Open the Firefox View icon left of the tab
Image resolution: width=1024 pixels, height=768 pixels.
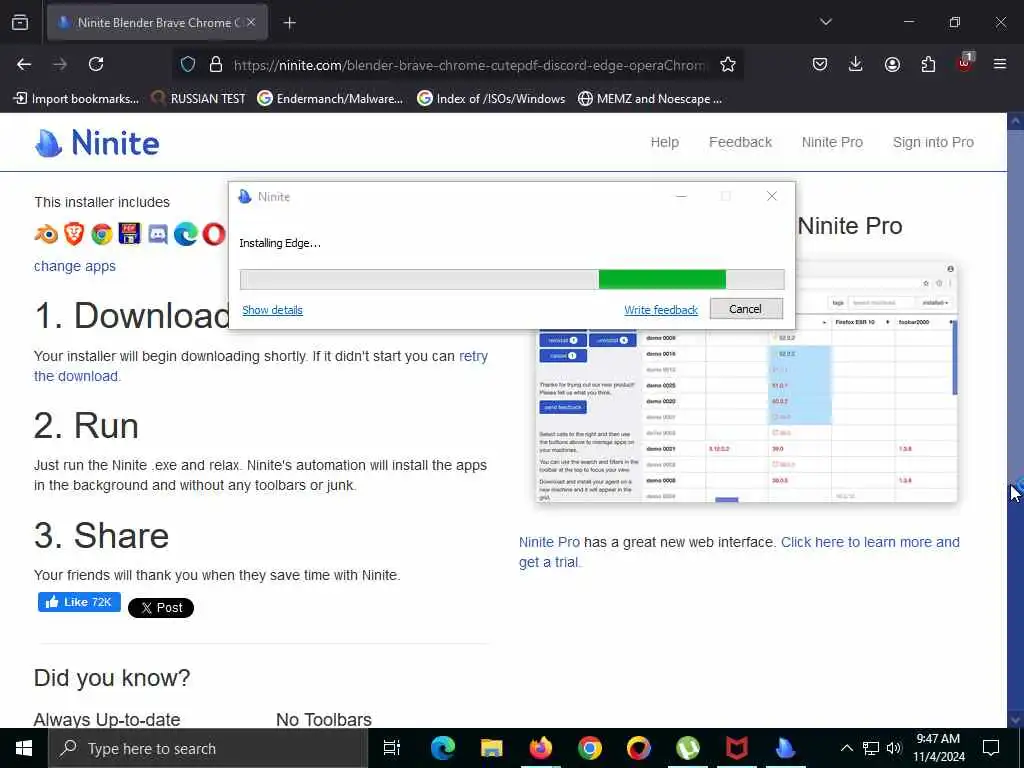click(x=20, y=22)
